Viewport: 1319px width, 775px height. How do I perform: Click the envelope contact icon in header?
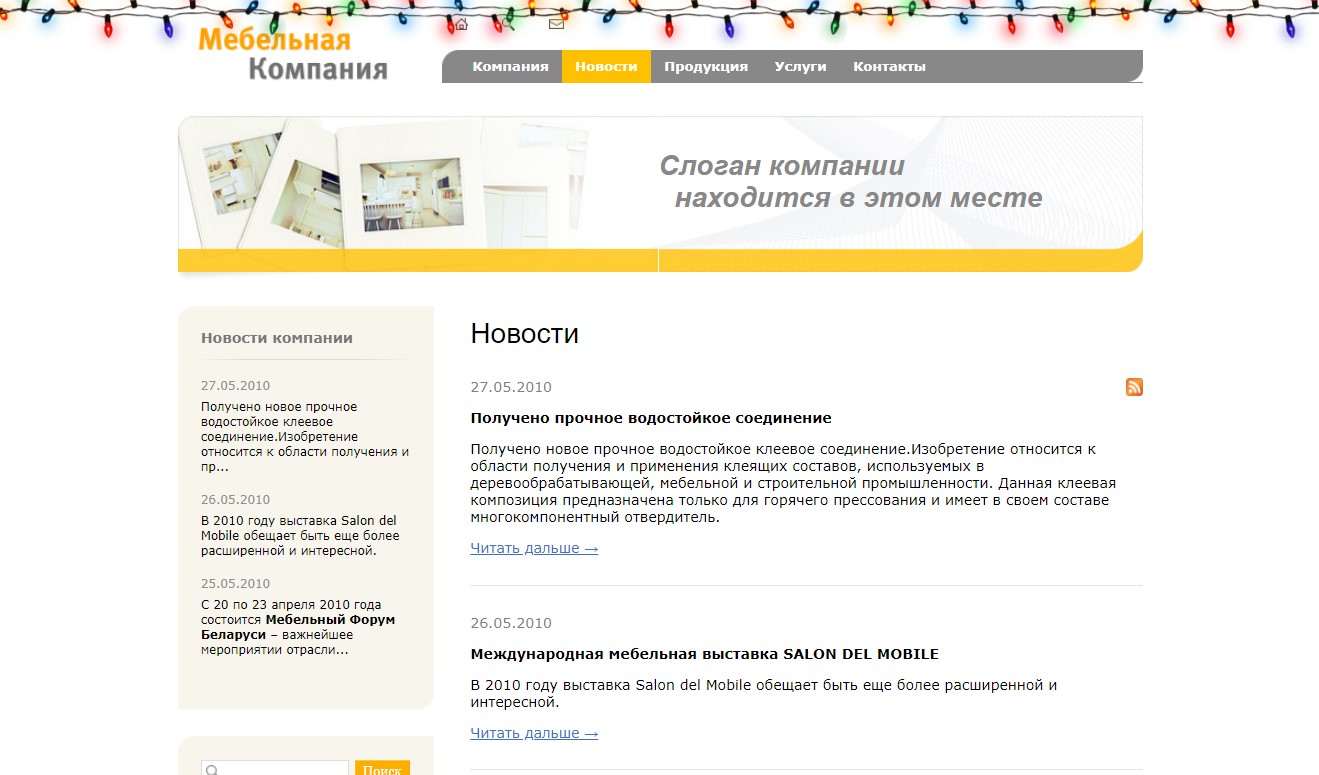point(556,25)
